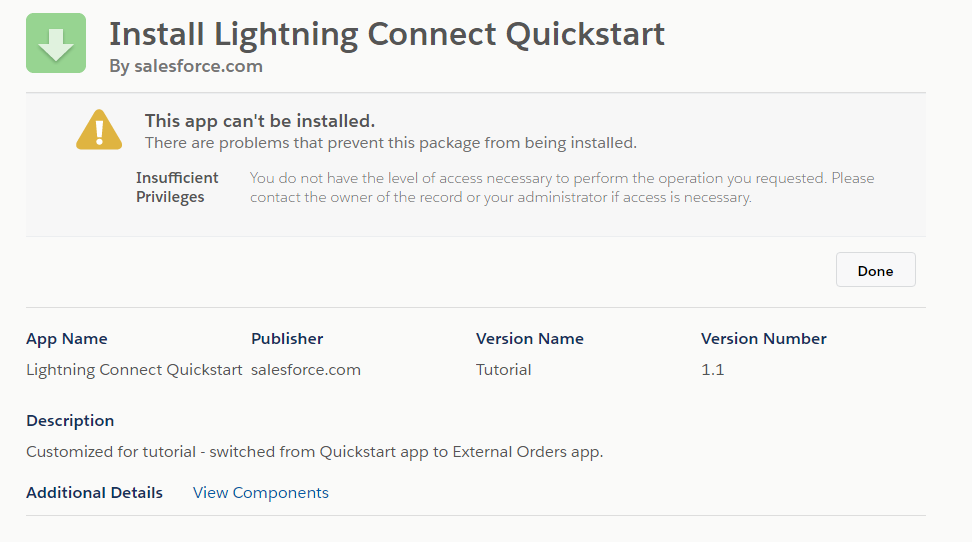Click the Version Number column header

[x=764, y=338]
